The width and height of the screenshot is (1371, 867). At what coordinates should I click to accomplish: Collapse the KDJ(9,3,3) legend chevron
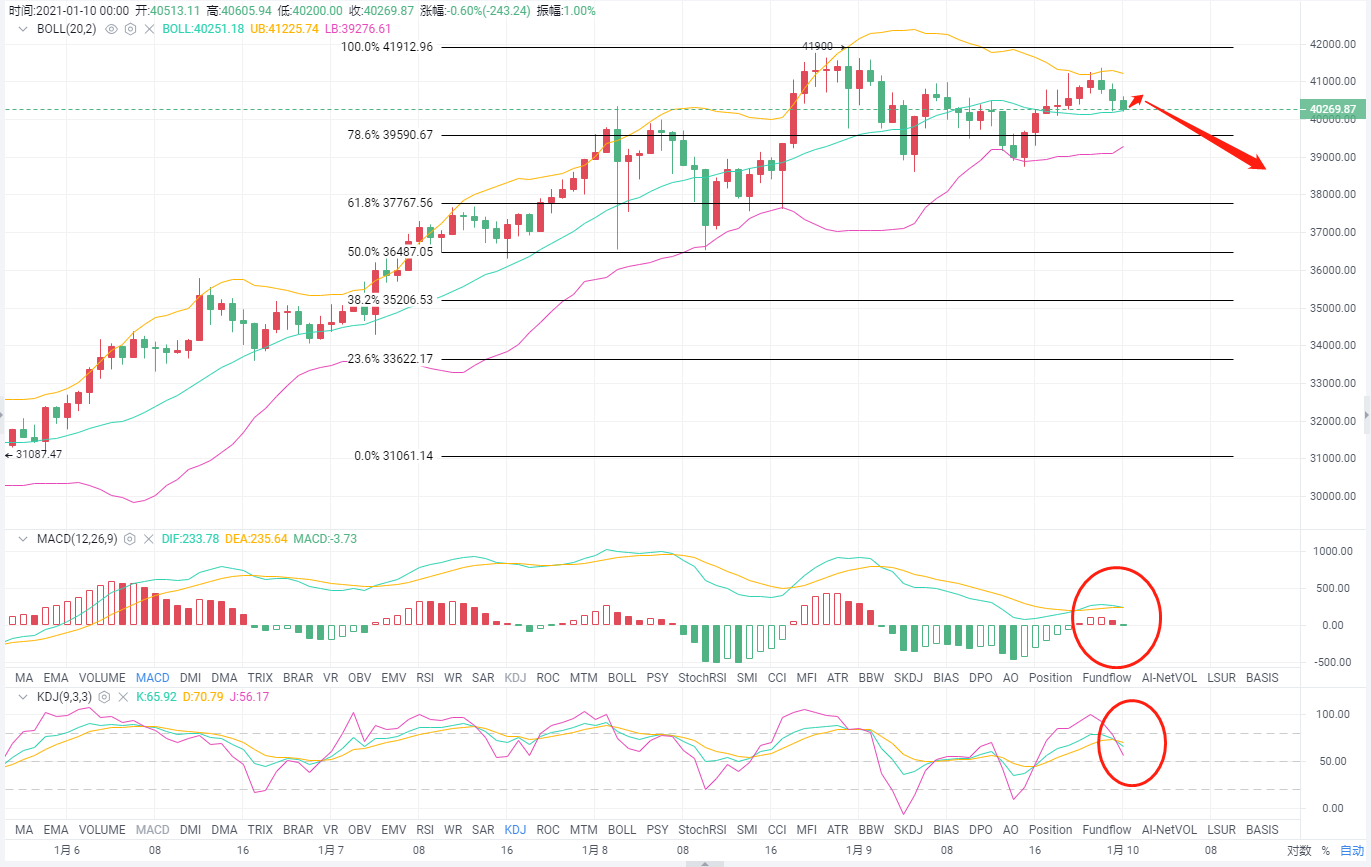(24, 697)
